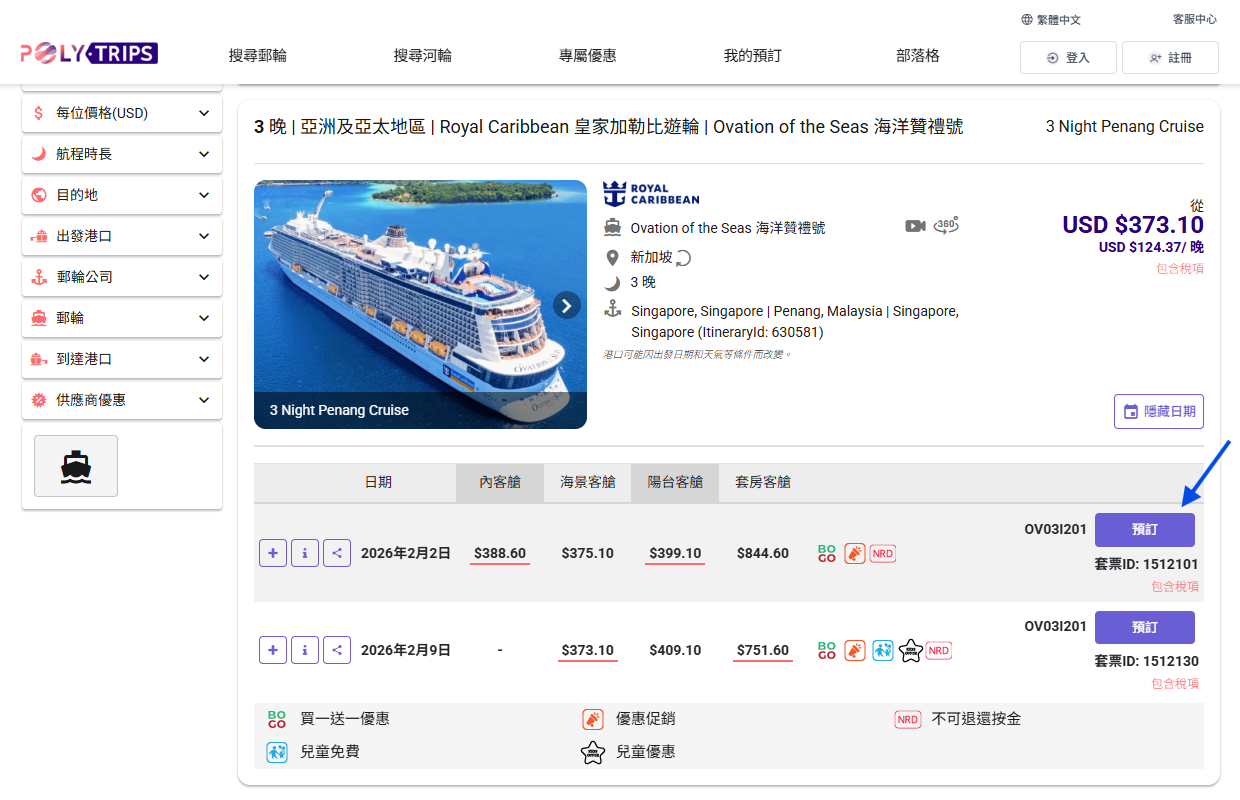Click 預訂 for the 2026年2月2日 sailing
Viewport: 1240px width, 800px height.
[x=1144, y=530]
